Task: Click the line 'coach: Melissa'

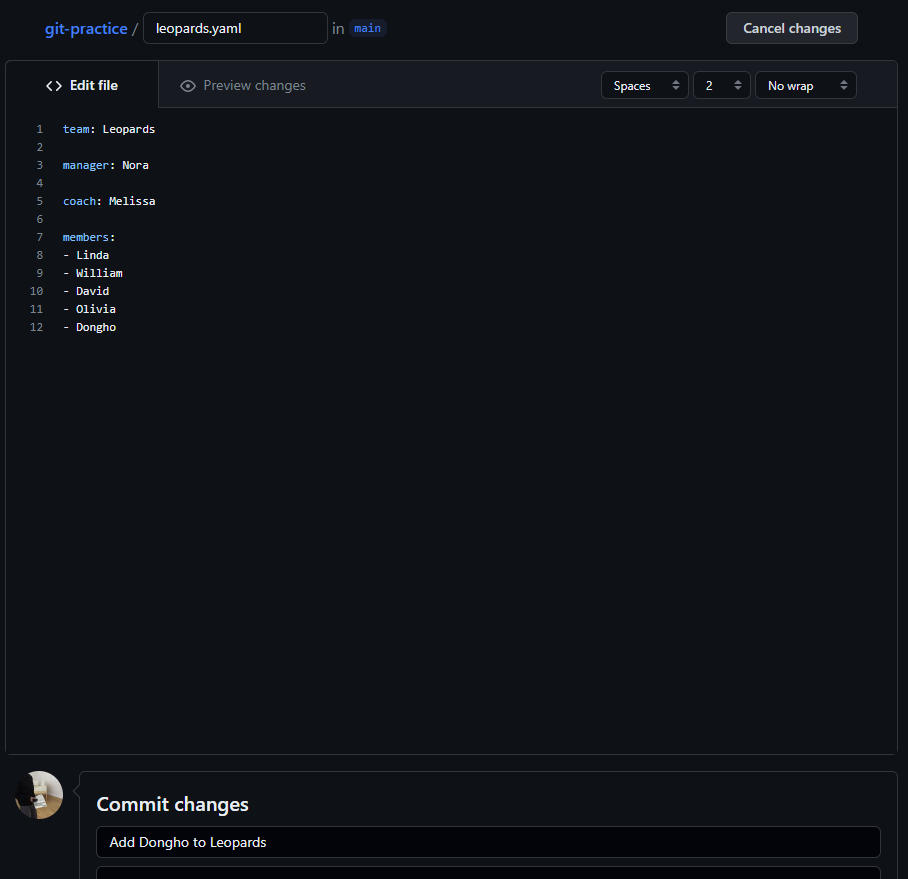Action: click(x=109, y=201)
